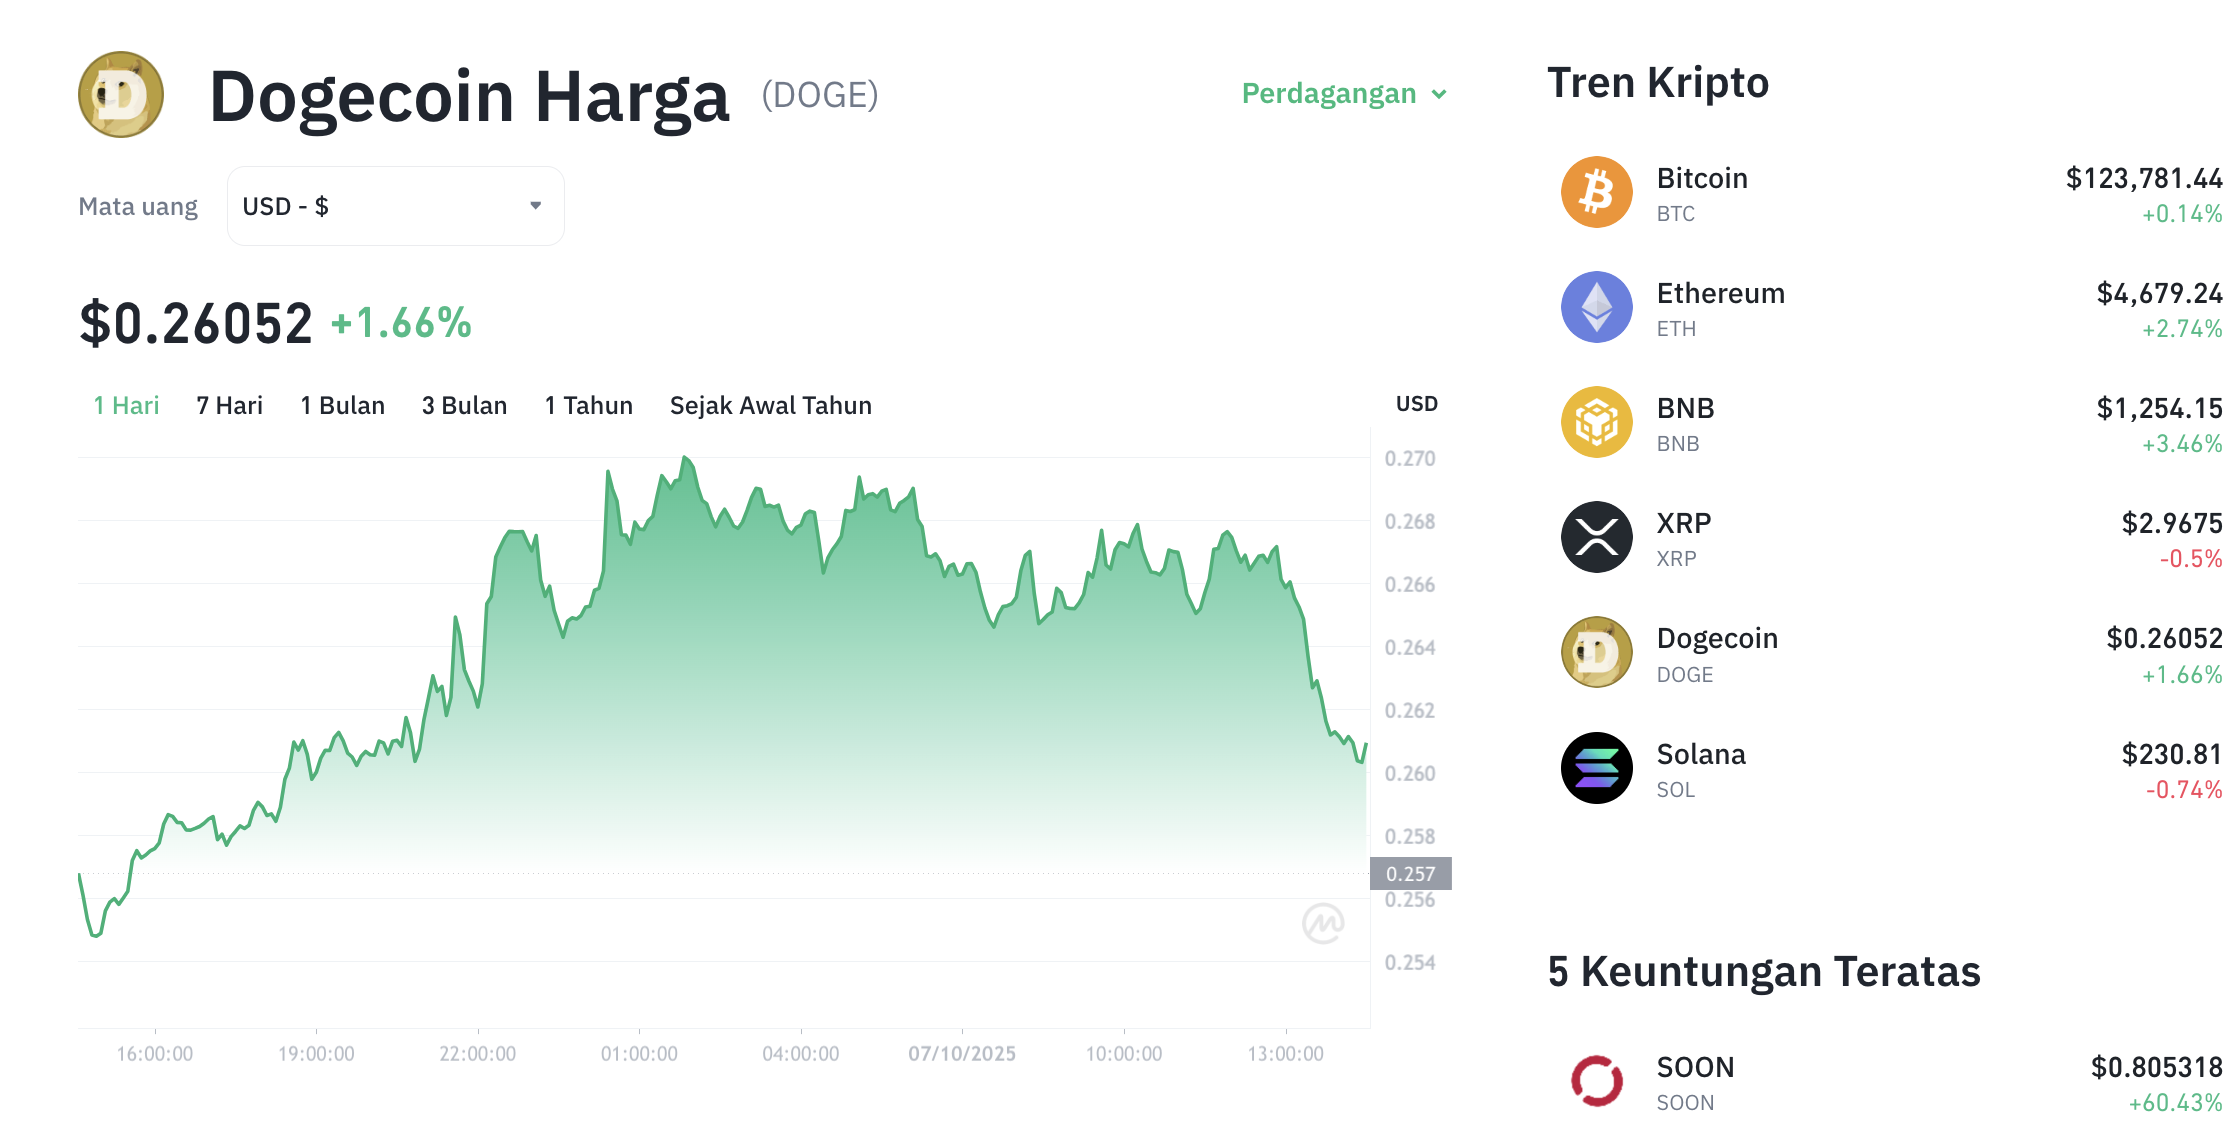Click the currency dropdown arrow
The image size is (2240, 1132).
click(536, 206)
